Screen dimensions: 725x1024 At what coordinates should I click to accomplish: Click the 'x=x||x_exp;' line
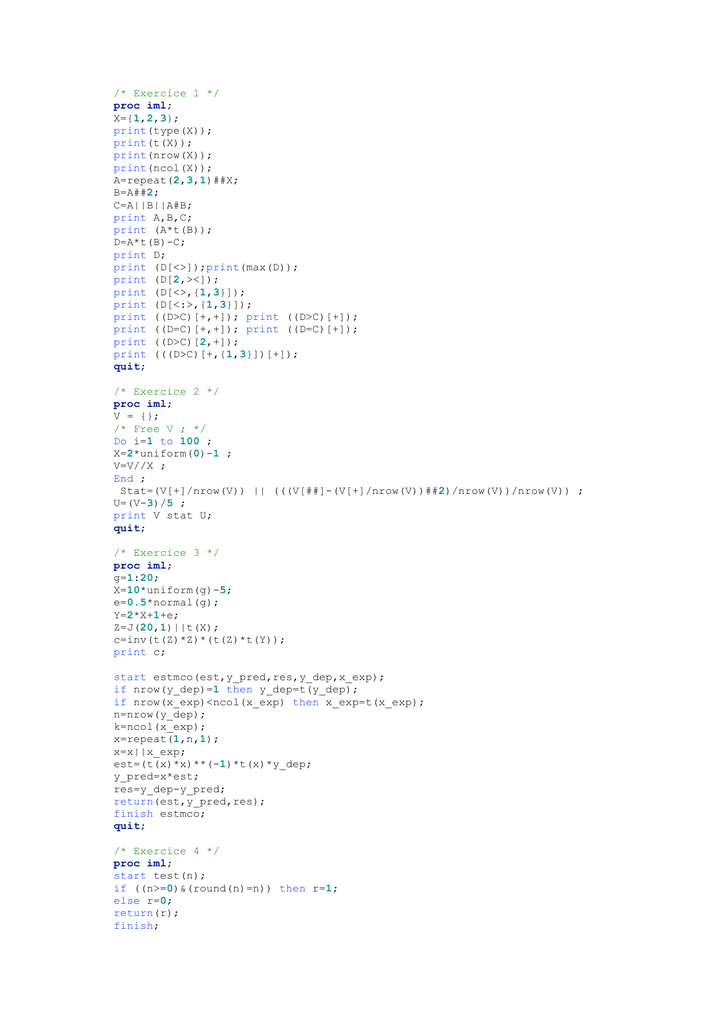pos(150,752)
